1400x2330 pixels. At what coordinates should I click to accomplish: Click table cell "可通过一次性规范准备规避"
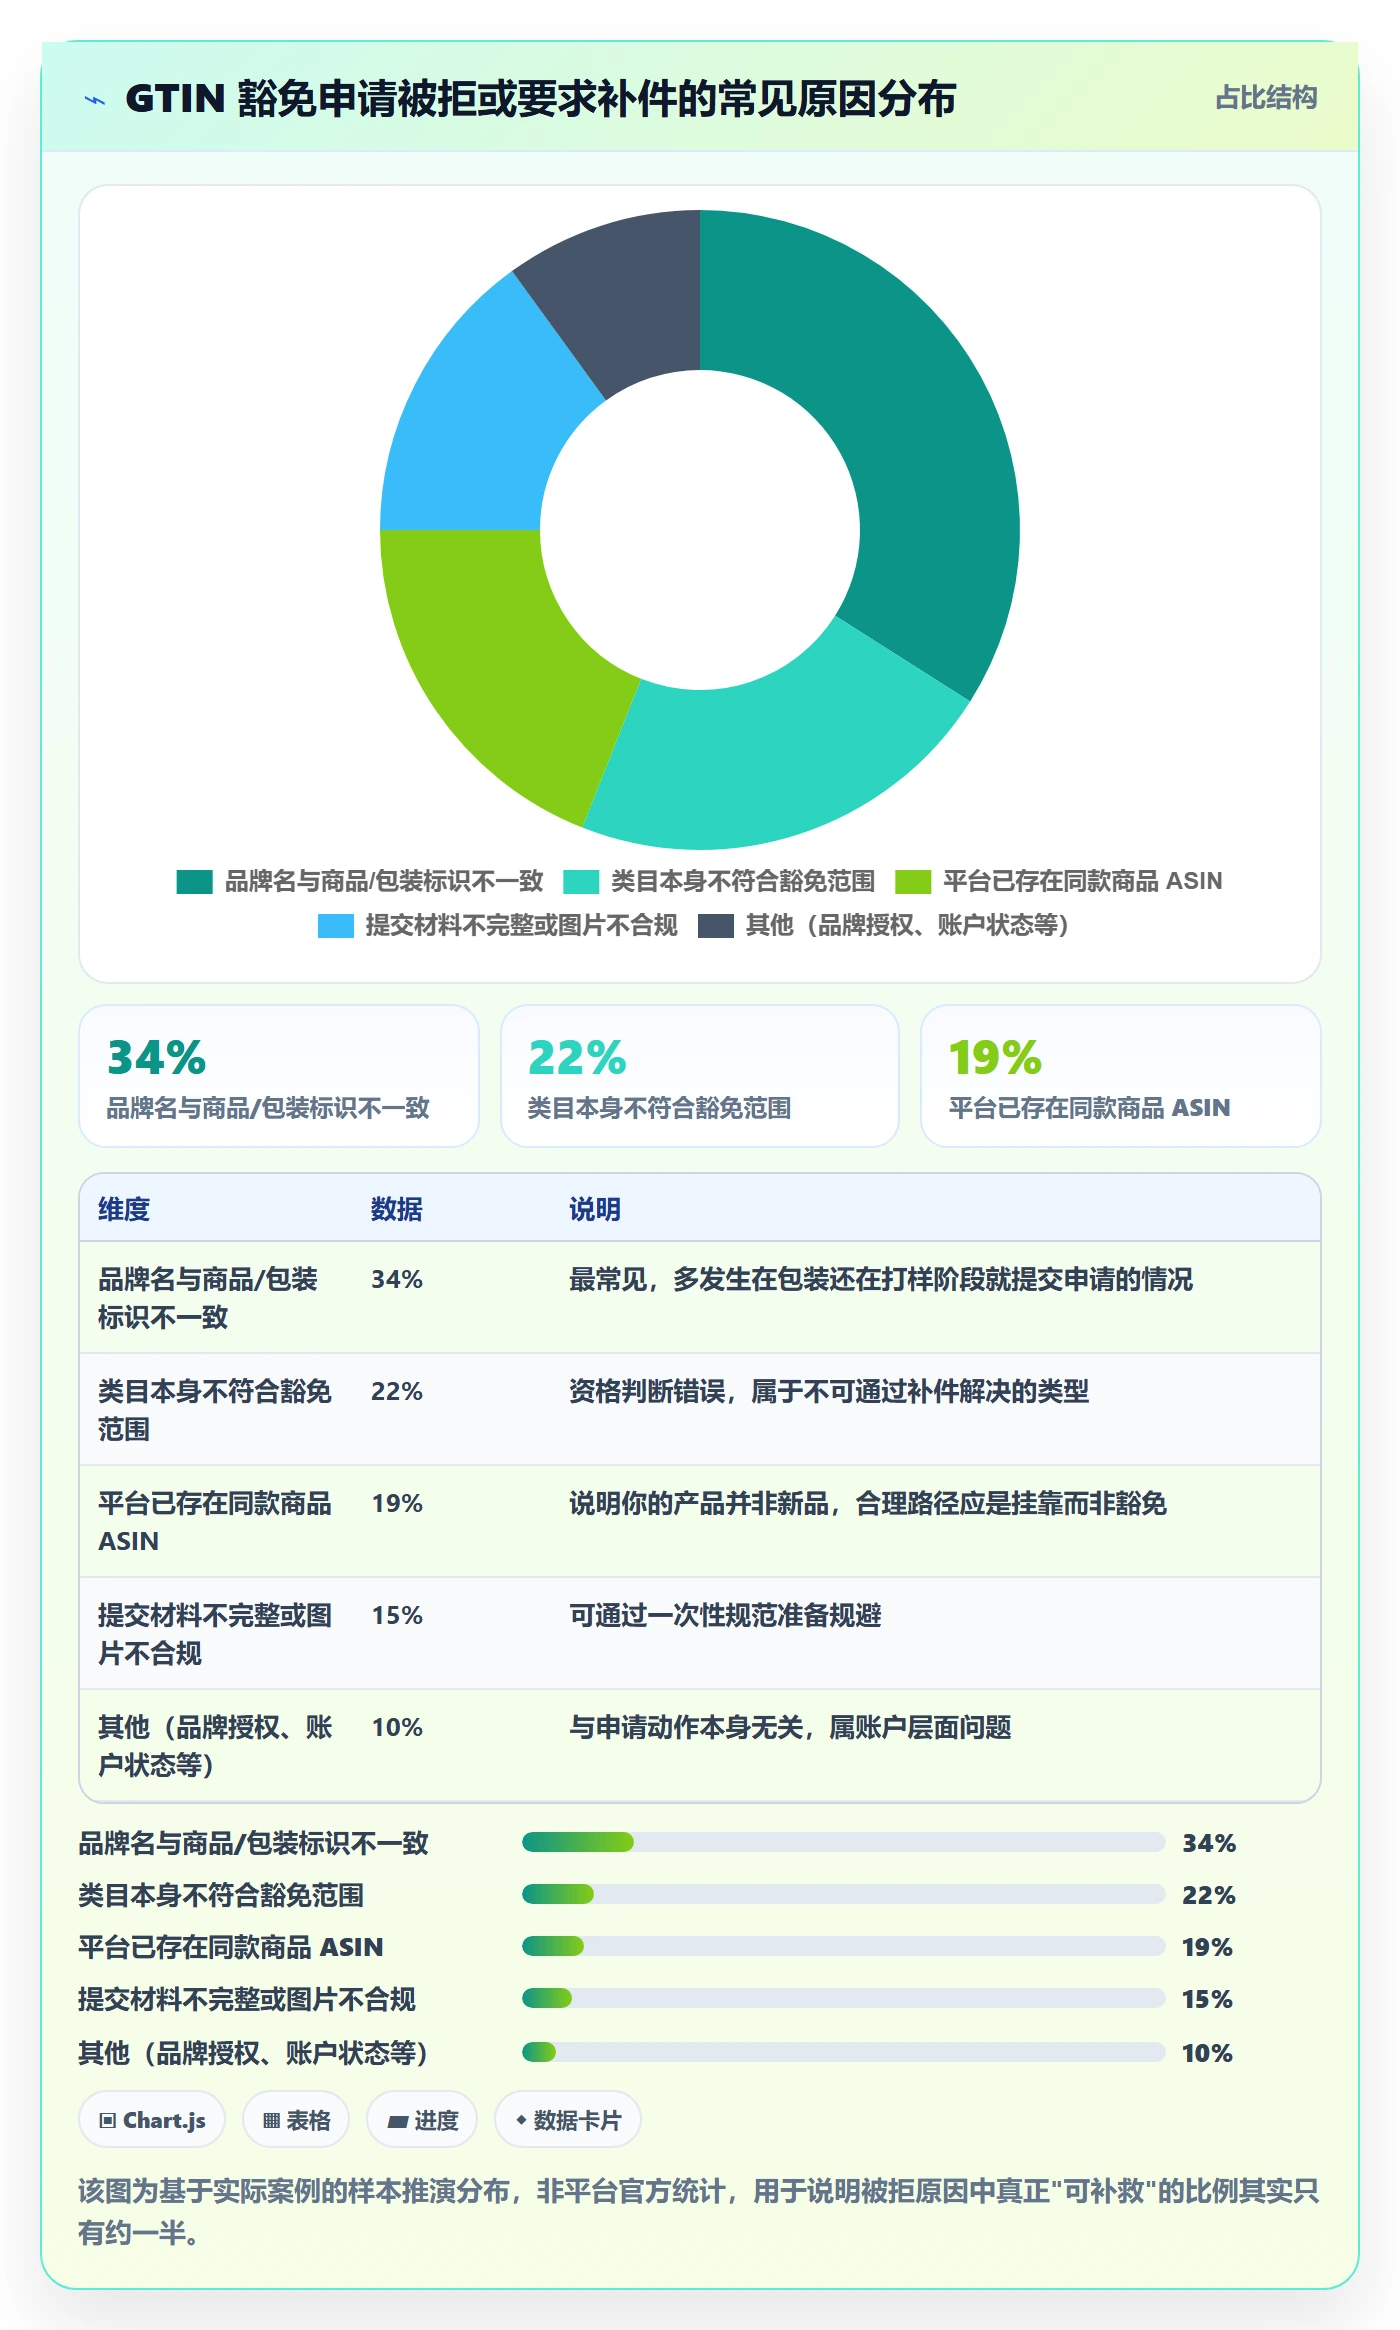[x=725, y=1616]
